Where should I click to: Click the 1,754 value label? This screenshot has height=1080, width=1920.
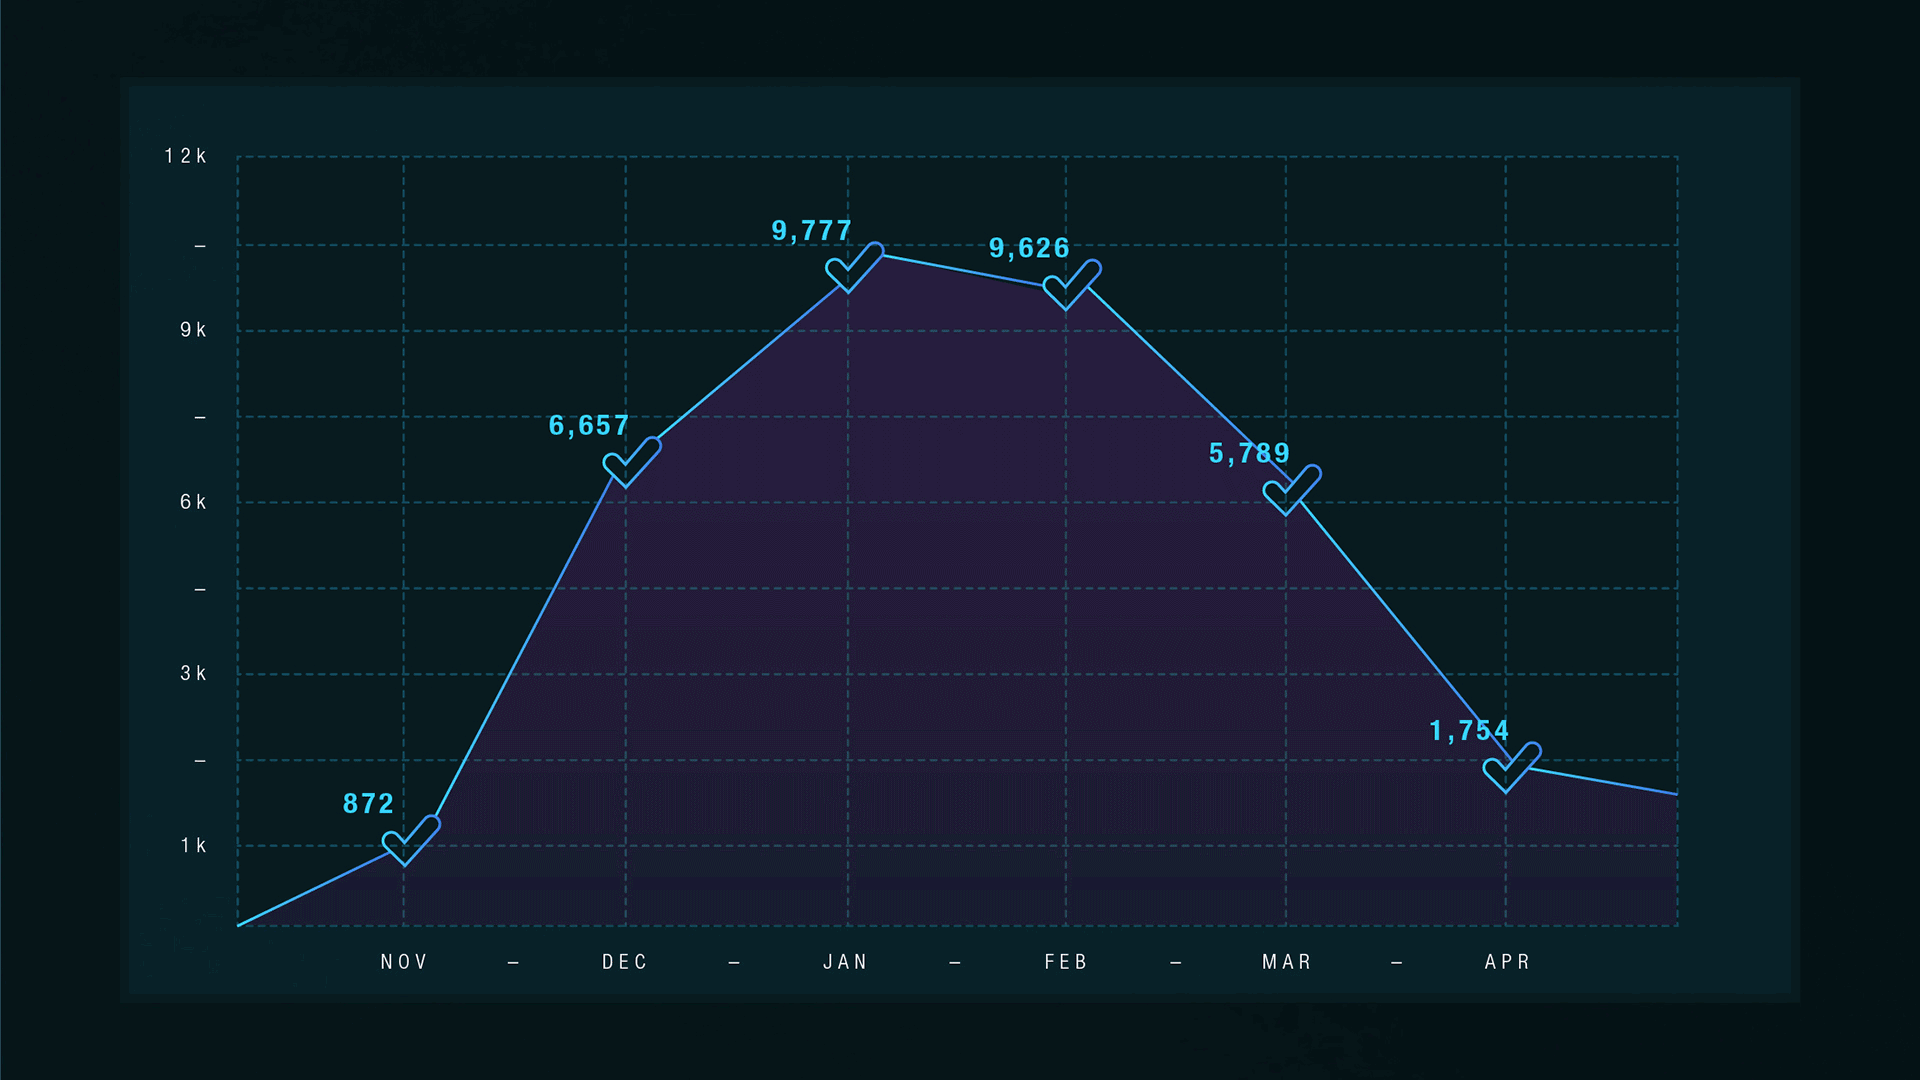tap(1469, 731)
